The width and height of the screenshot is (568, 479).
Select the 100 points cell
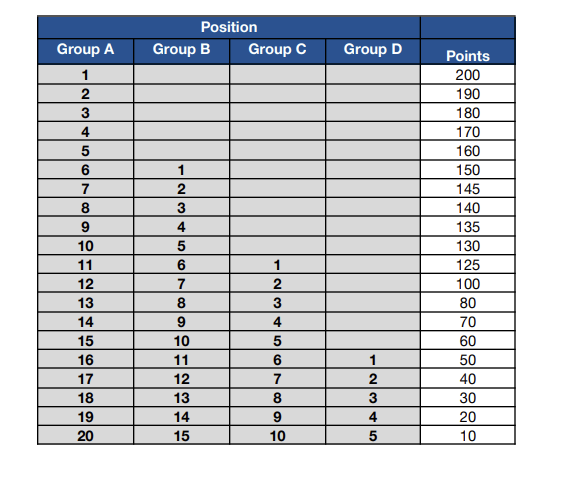tap(468, 283)
